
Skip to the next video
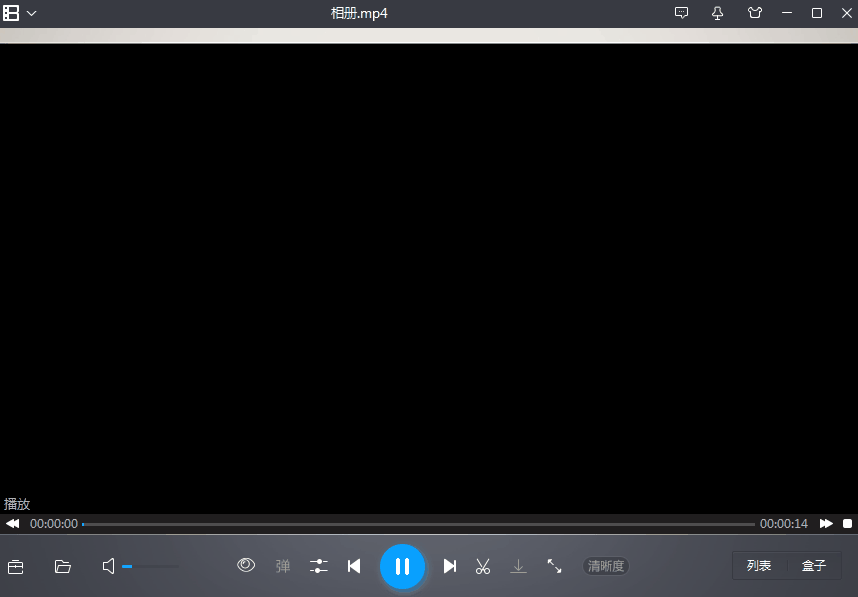[450, 566]
